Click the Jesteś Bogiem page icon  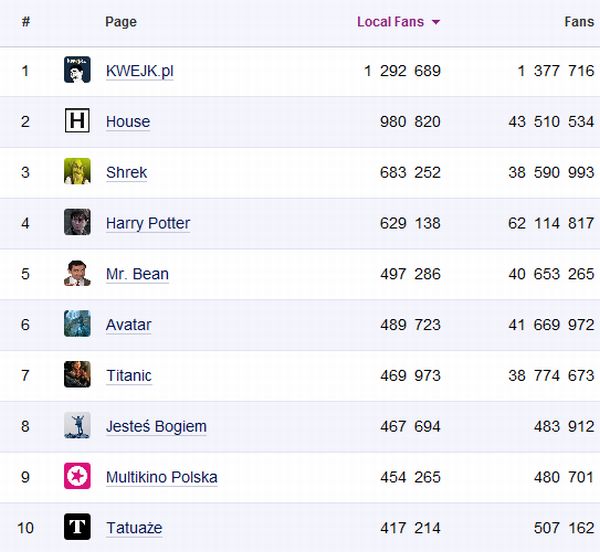[77, 426]
